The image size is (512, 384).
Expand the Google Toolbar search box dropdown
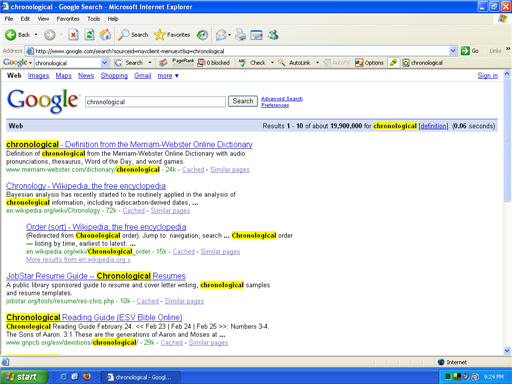point(104,63)
